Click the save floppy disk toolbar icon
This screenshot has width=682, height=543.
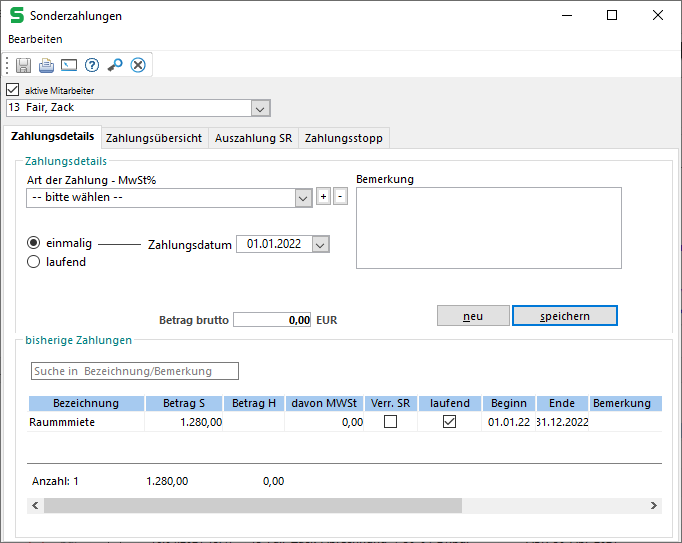tap(24, 66)
